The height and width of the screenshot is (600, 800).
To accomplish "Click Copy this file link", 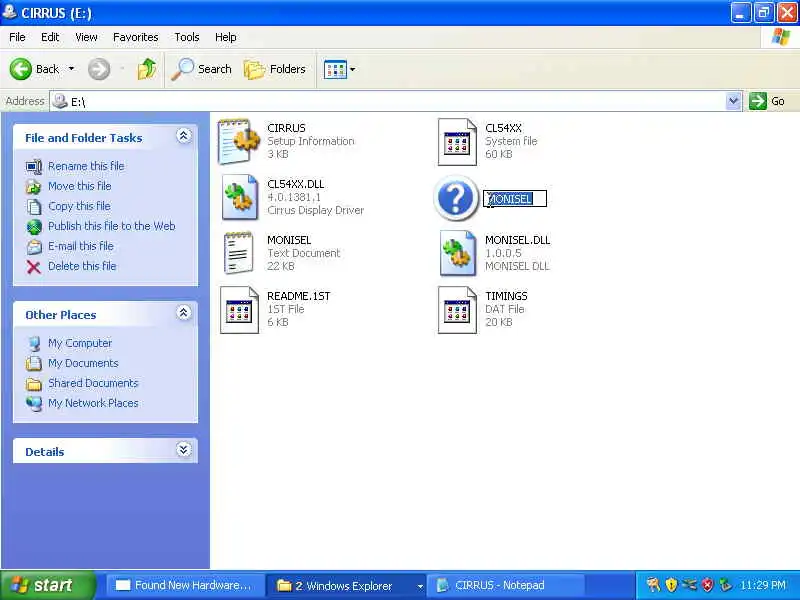I will [x=79, y=206].
